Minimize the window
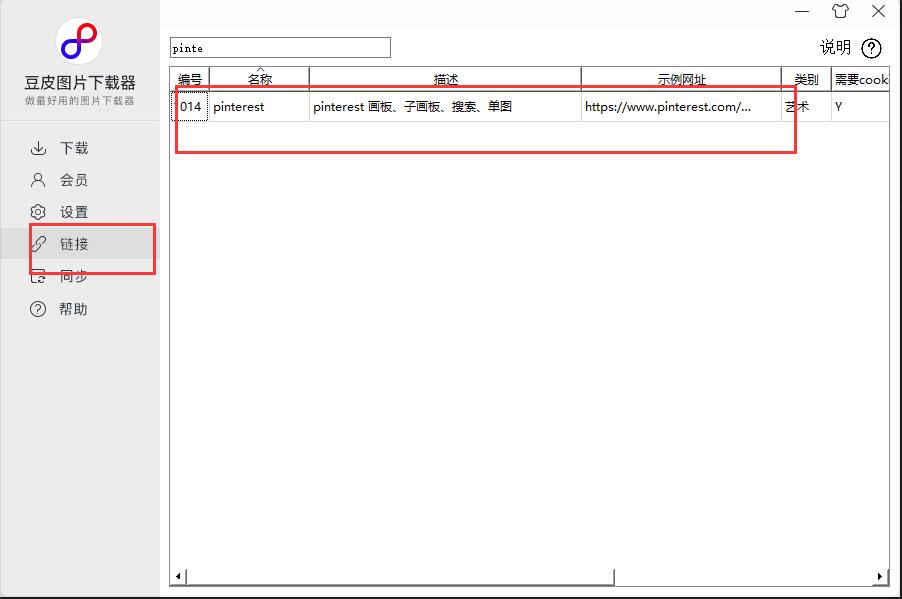 (802, 11)
